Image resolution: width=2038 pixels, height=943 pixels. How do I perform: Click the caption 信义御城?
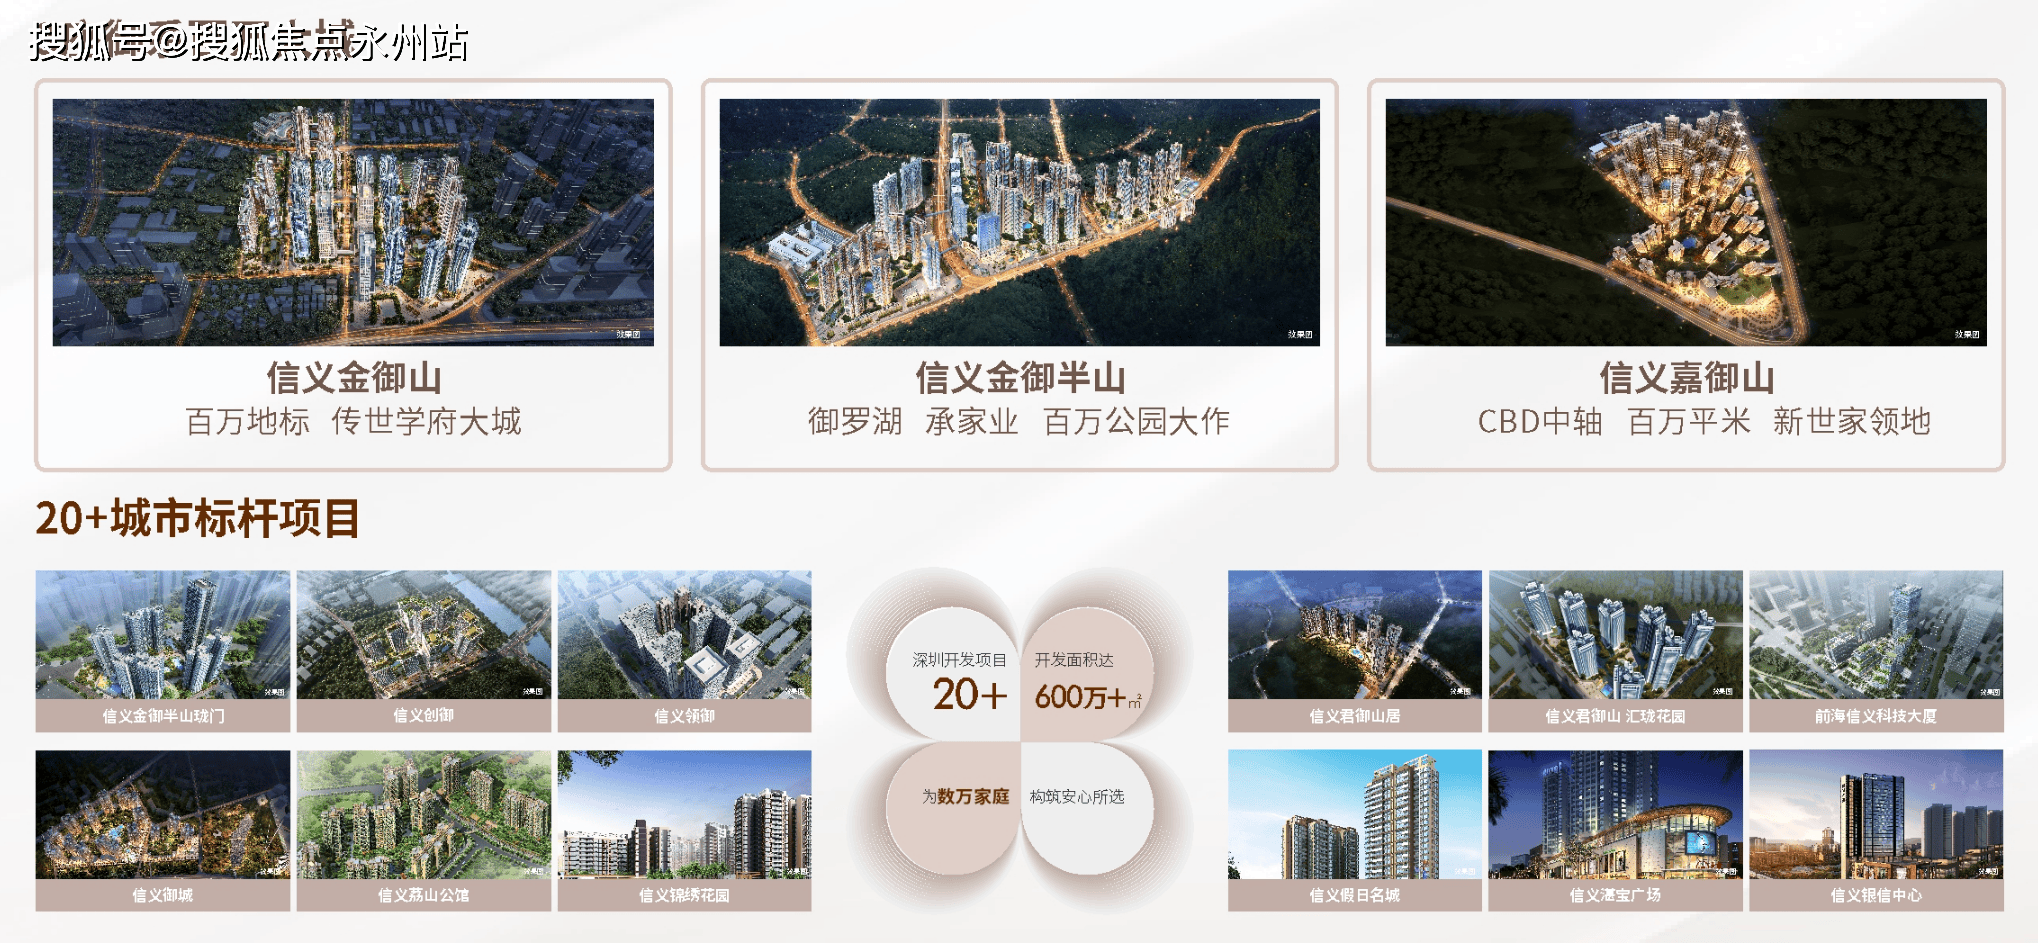(163, 895)
